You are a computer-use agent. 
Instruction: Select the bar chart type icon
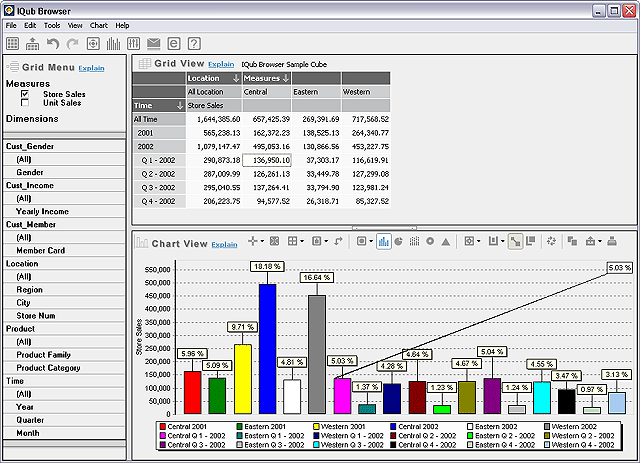pyautogui.click(x=383, y=241)
